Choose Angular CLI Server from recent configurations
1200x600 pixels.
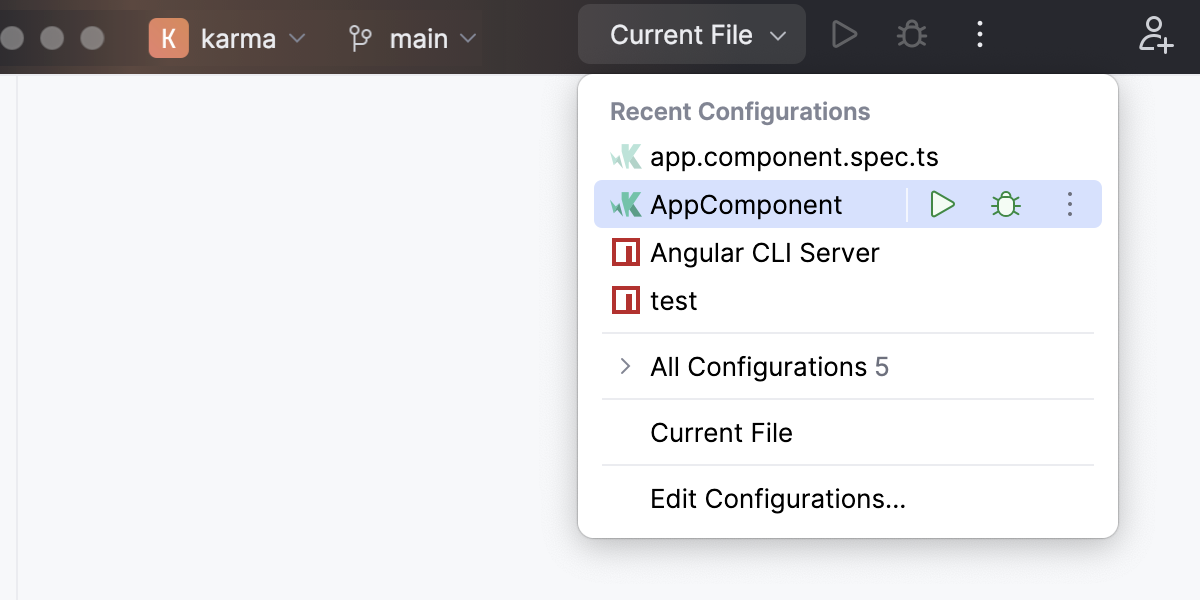pyautogui.click(x=765, y=252)
